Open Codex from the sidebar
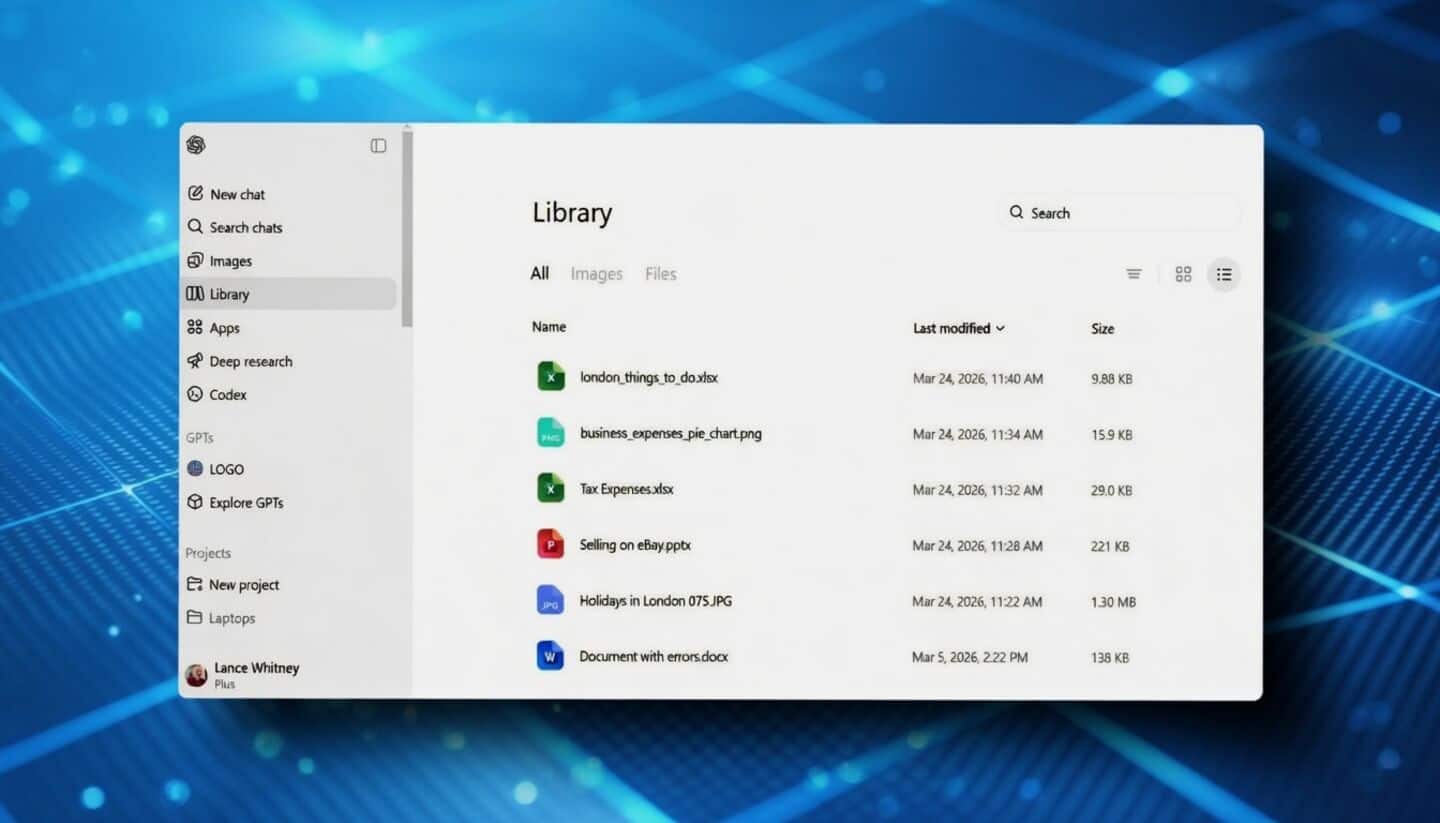Viewport: 1440px width, 823px height. point(217,395)
